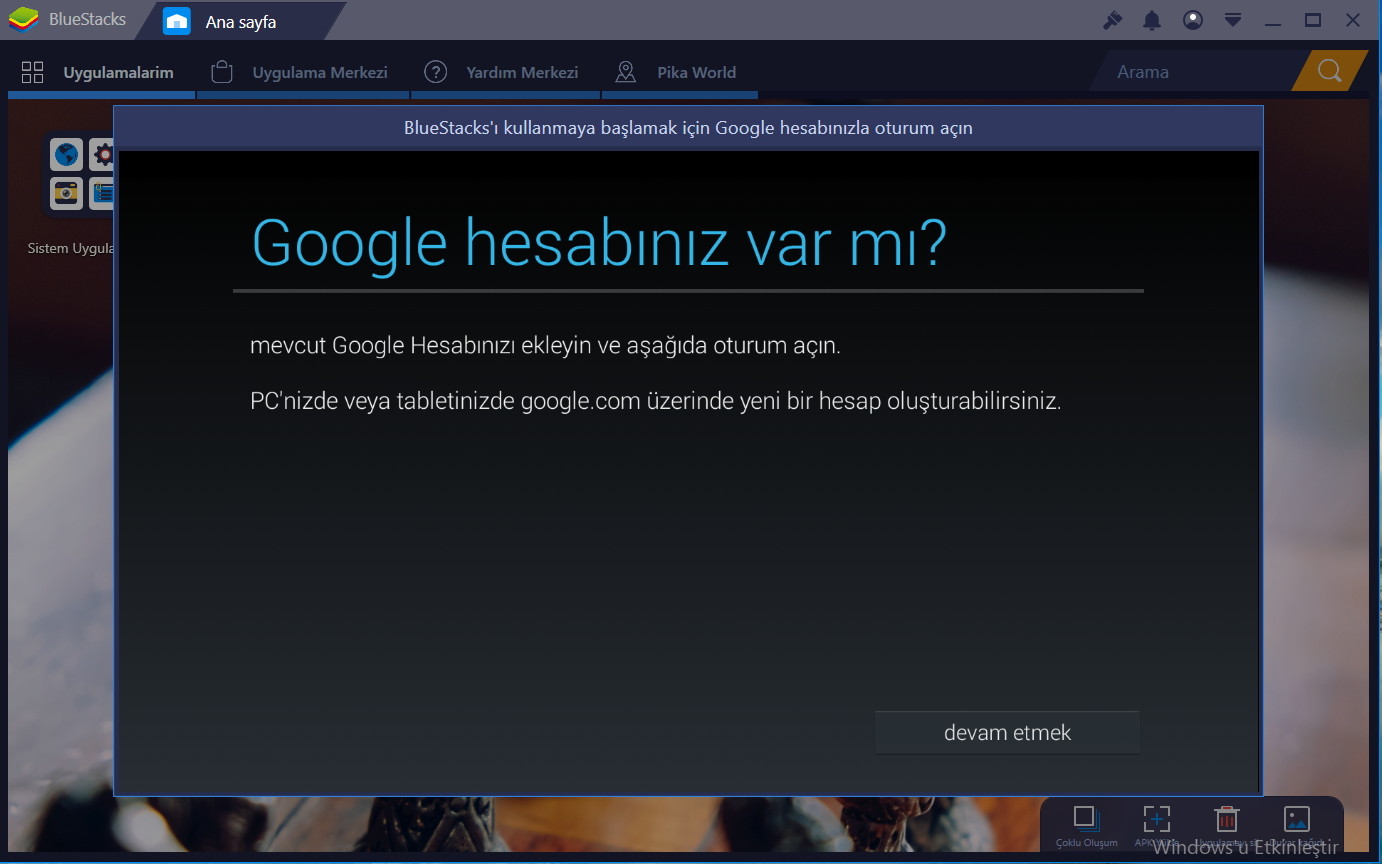Click the mevcut Google Hesabınızı ekleyin text
The width and height of the screenshot is (1382, 864).
pyautogui.click(x=545, y=346)
